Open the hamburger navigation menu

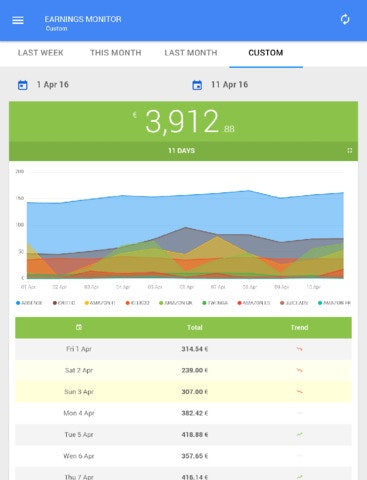18,20
